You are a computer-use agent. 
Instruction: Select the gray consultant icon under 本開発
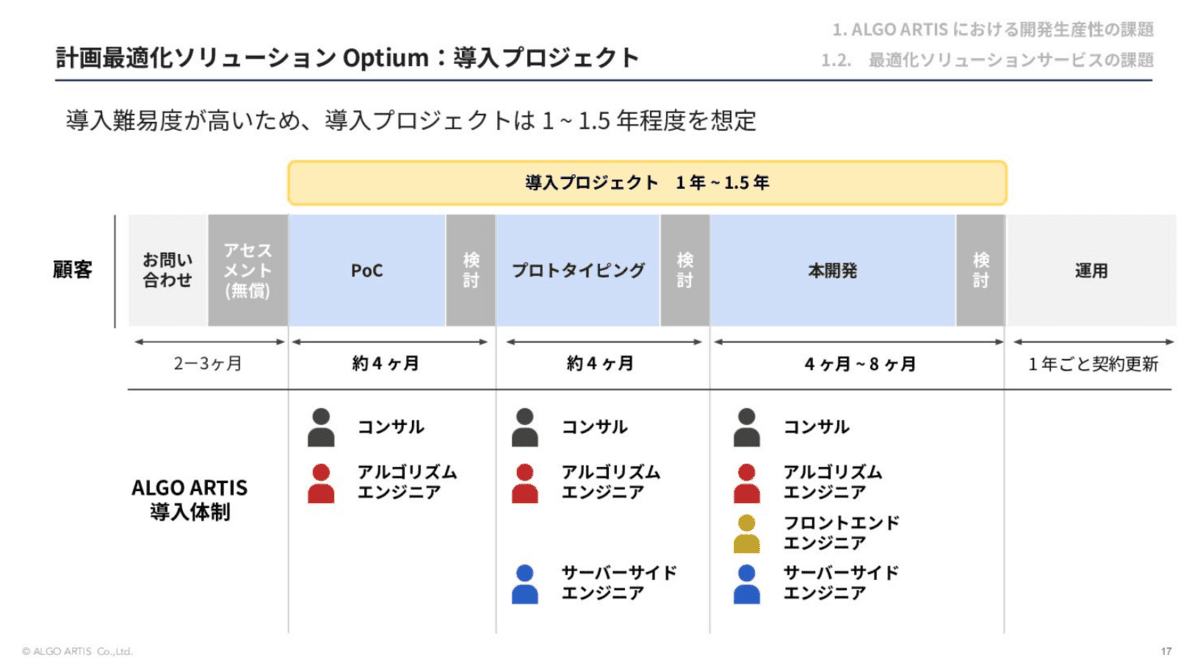[747, 427]
